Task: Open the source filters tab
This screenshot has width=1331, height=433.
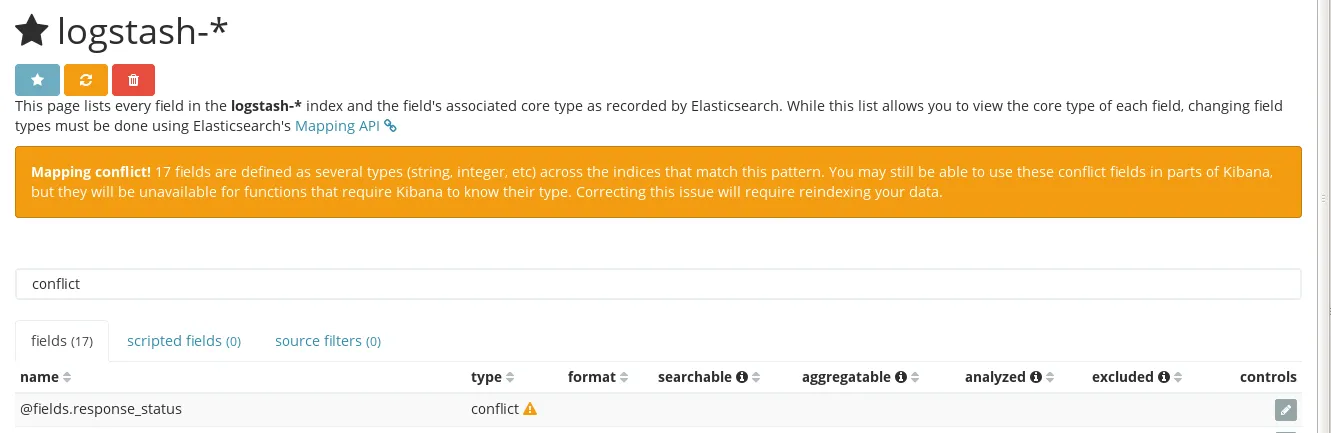Action: (328, 341)
